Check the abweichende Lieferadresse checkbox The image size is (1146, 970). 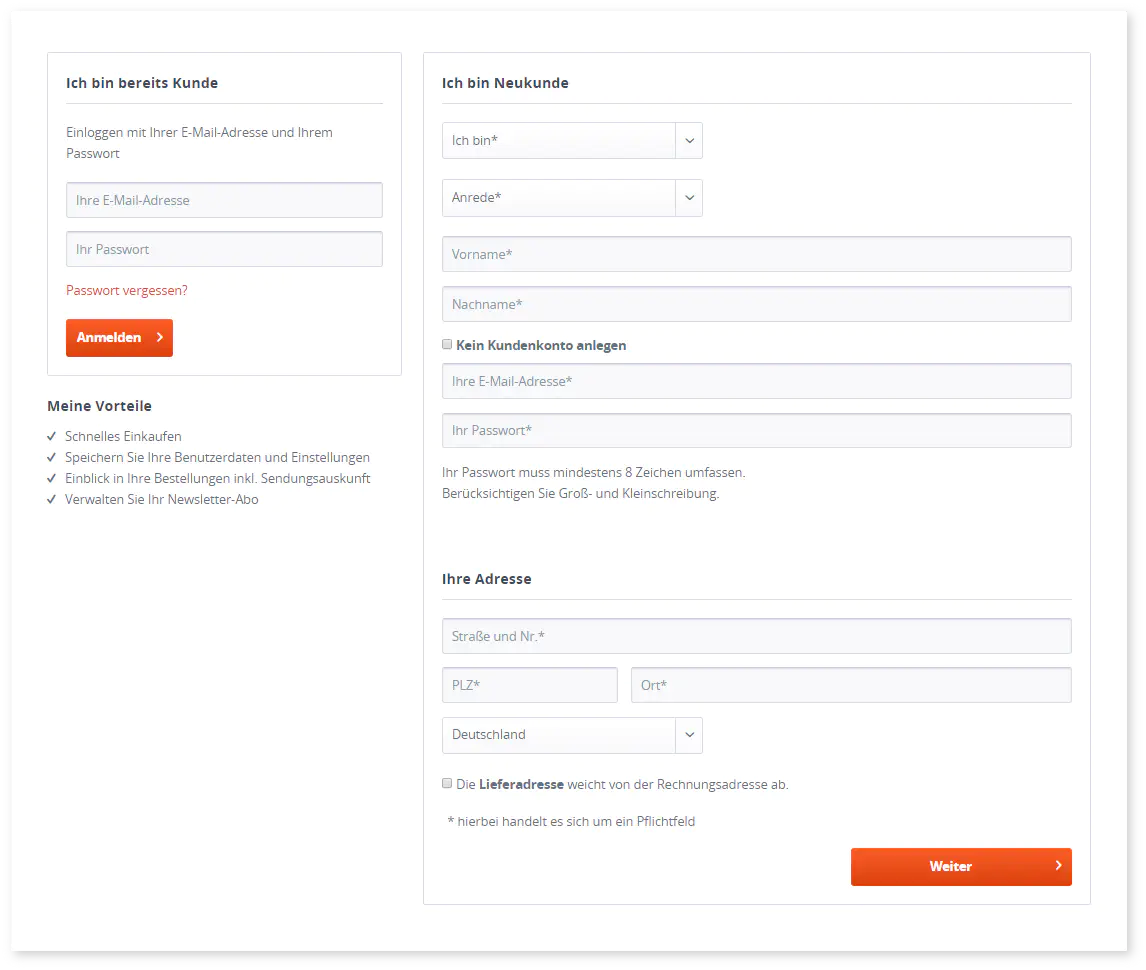(x=448, y=784)
